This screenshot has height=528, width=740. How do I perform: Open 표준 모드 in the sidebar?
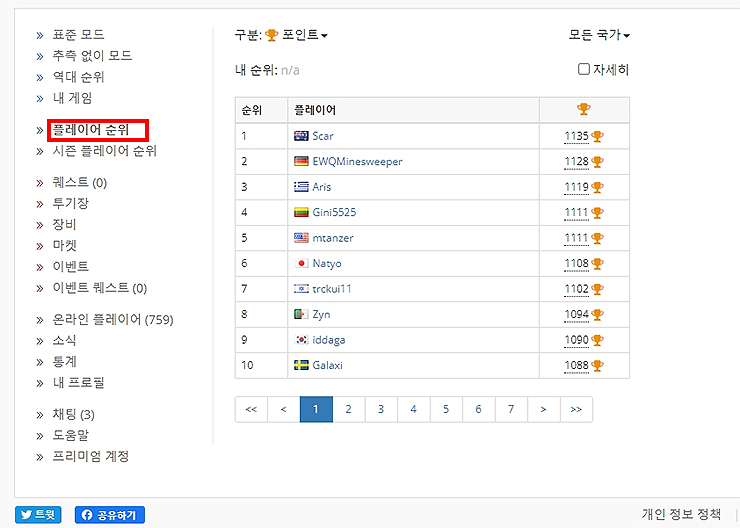[x=78, y=35]
